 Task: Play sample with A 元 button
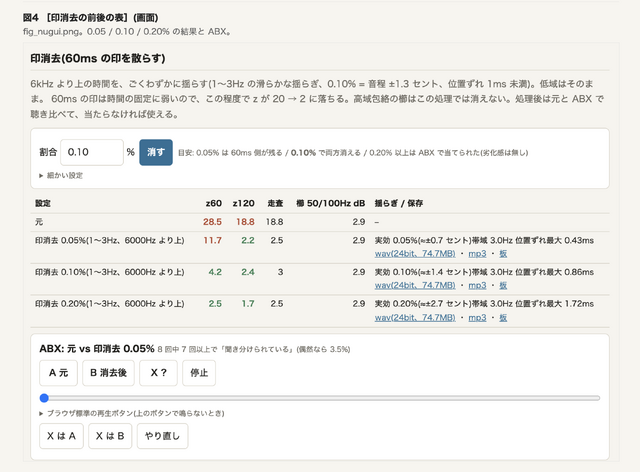pos(58,373)
